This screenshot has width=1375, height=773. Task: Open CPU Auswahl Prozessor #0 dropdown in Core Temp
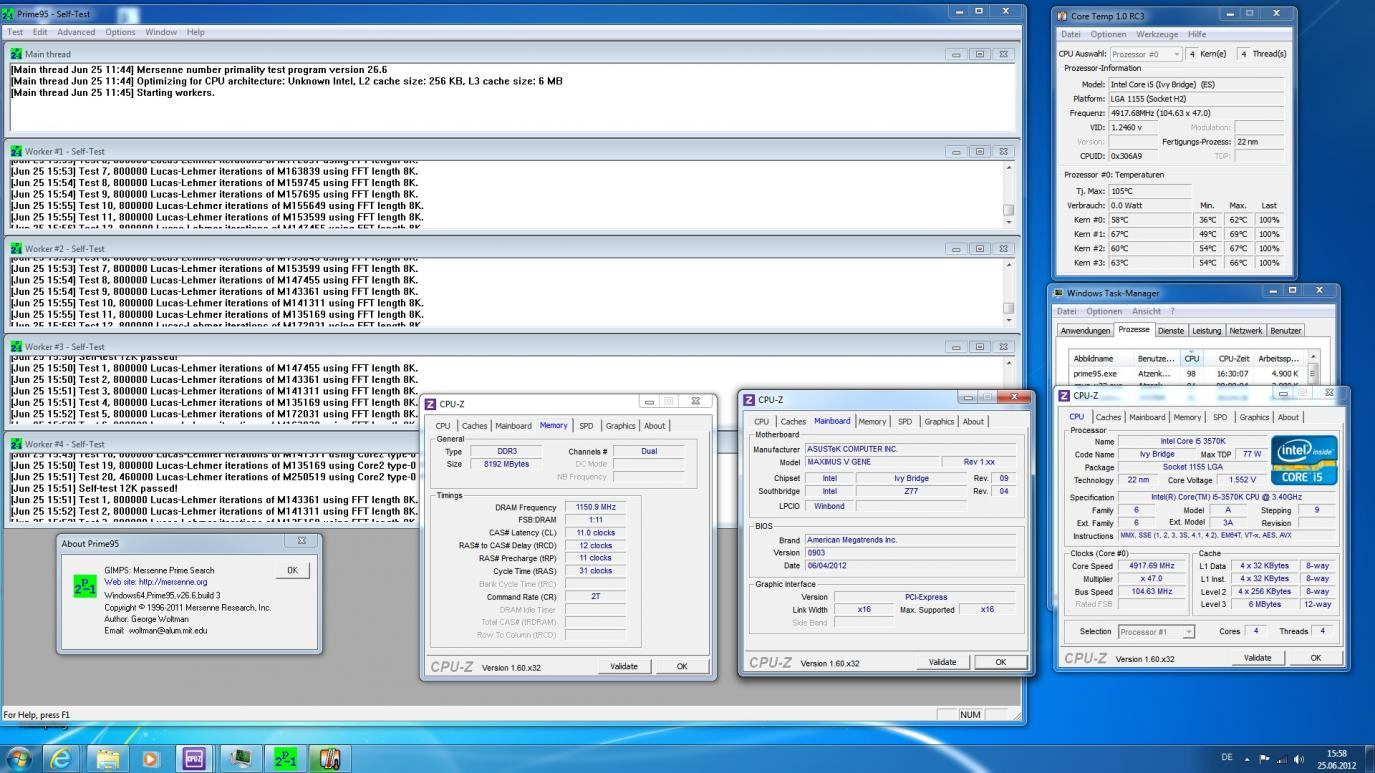(1146, 54)
